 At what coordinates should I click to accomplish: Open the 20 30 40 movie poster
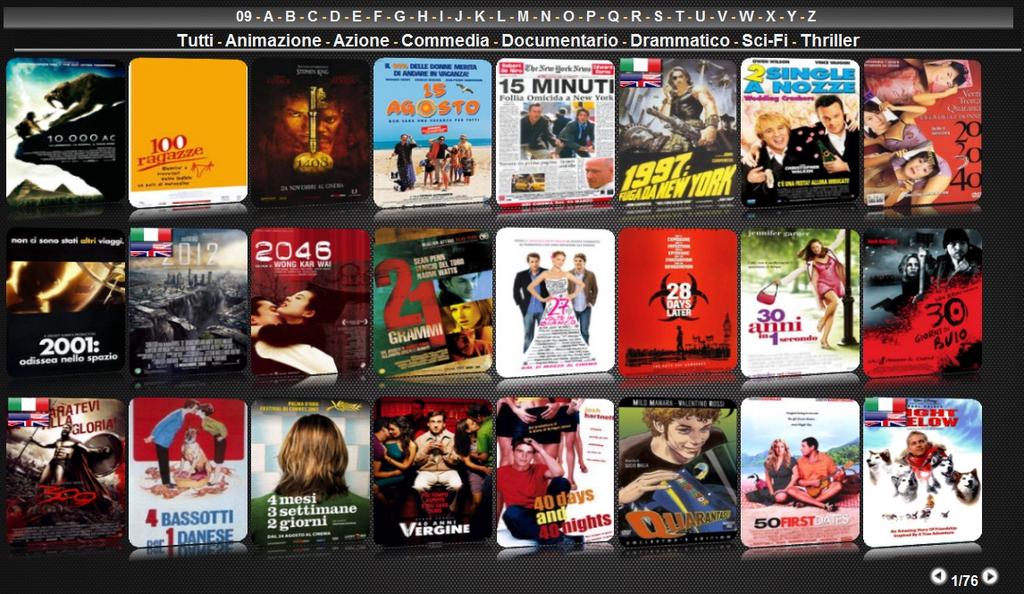click(x=922, y=133)
